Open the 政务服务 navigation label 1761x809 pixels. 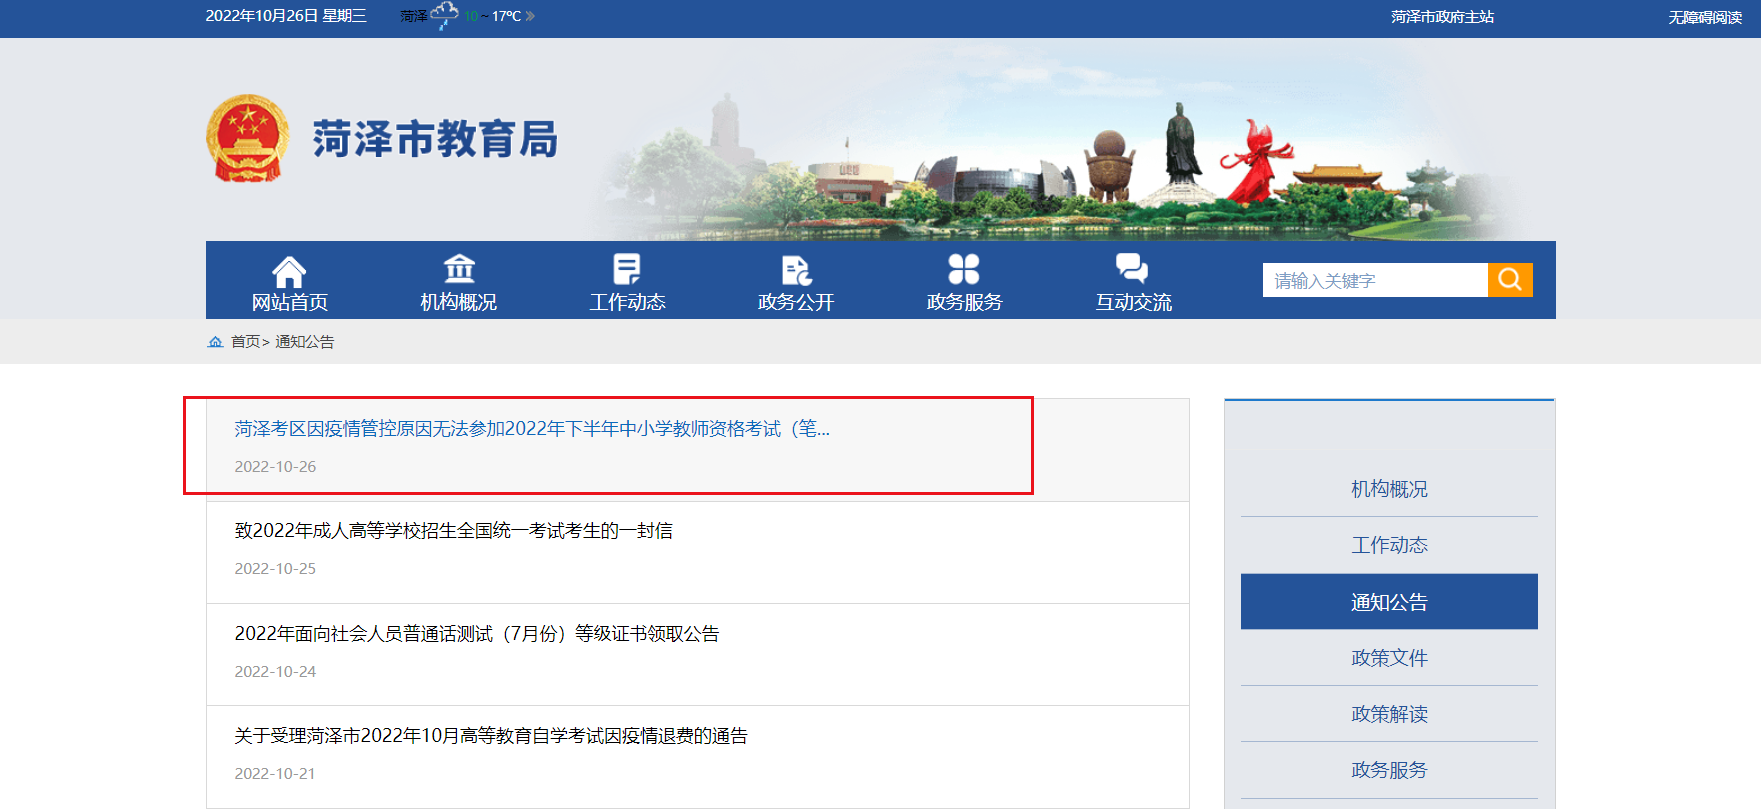pyautogui.click(x=964, y=302)
